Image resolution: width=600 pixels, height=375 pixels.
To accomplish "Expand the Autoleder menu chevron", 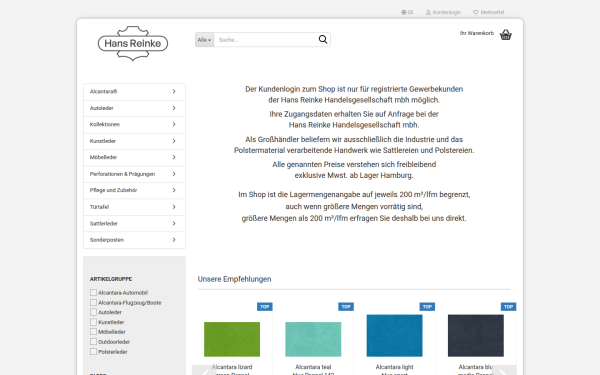I will click(x=174, y=108).
